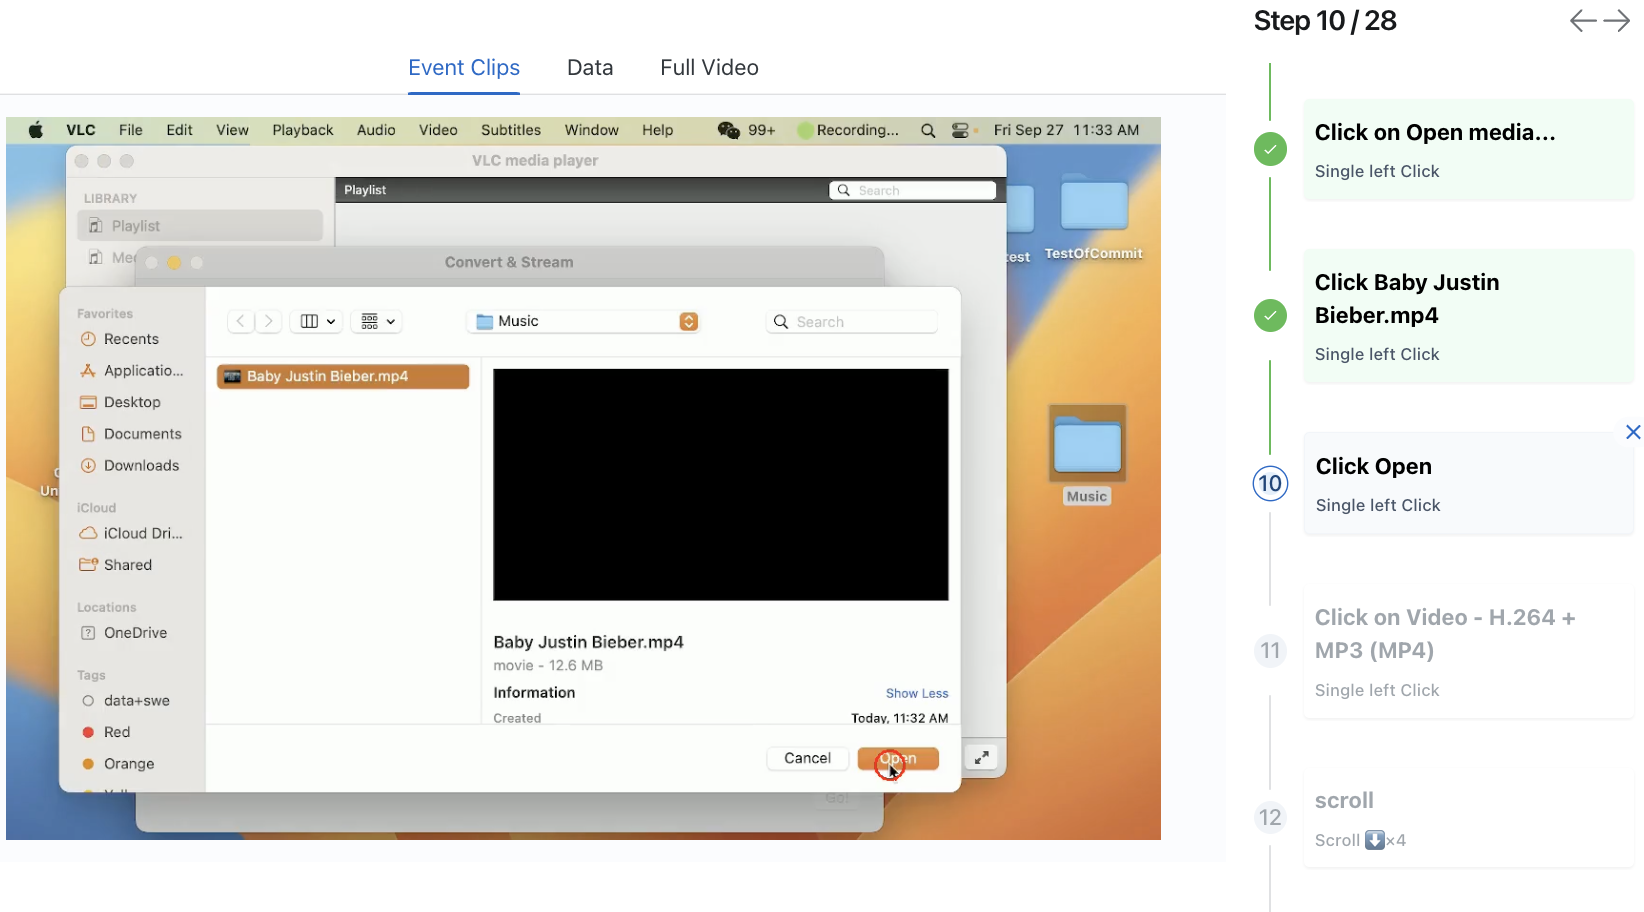Screen dimensions: 1644x912
Task: Close the step 10 card with X
Action: tap(1633, 432)
